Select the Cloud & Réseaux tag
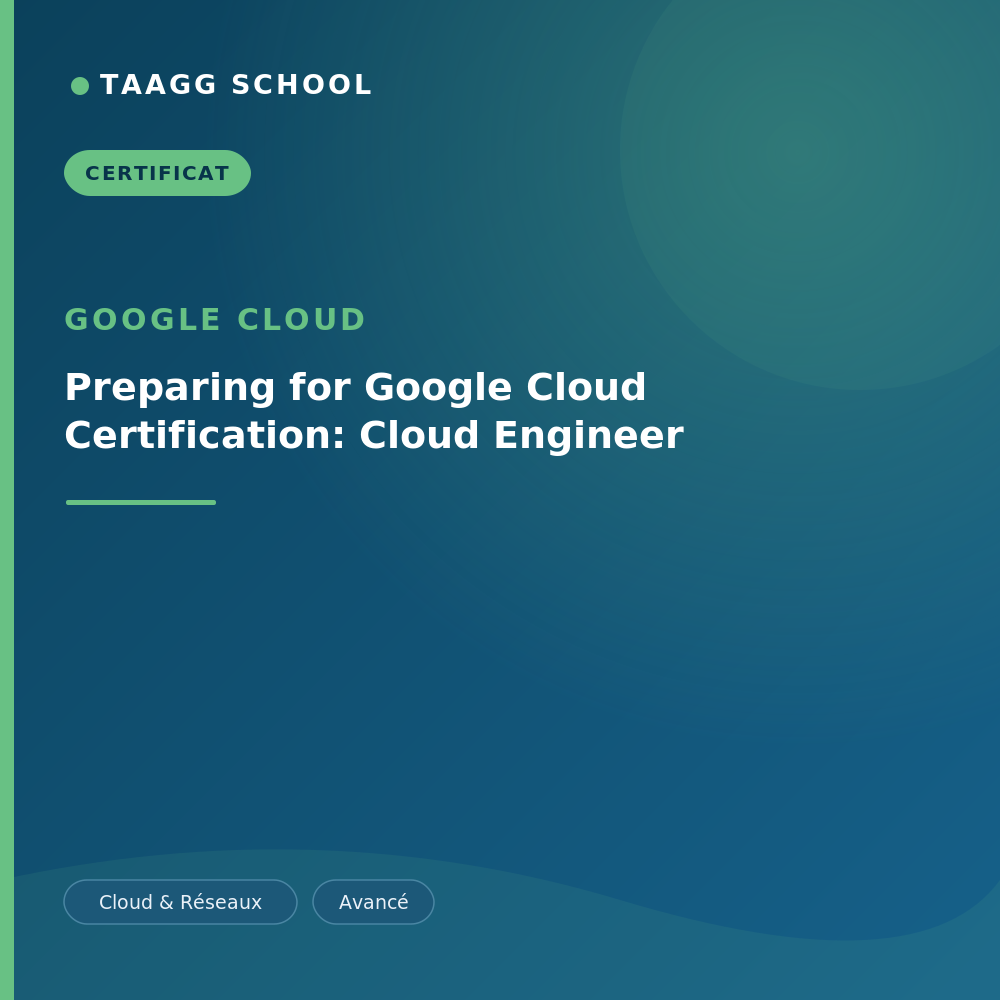This screenshot has height=1000, width=1000. coord(180,902)
